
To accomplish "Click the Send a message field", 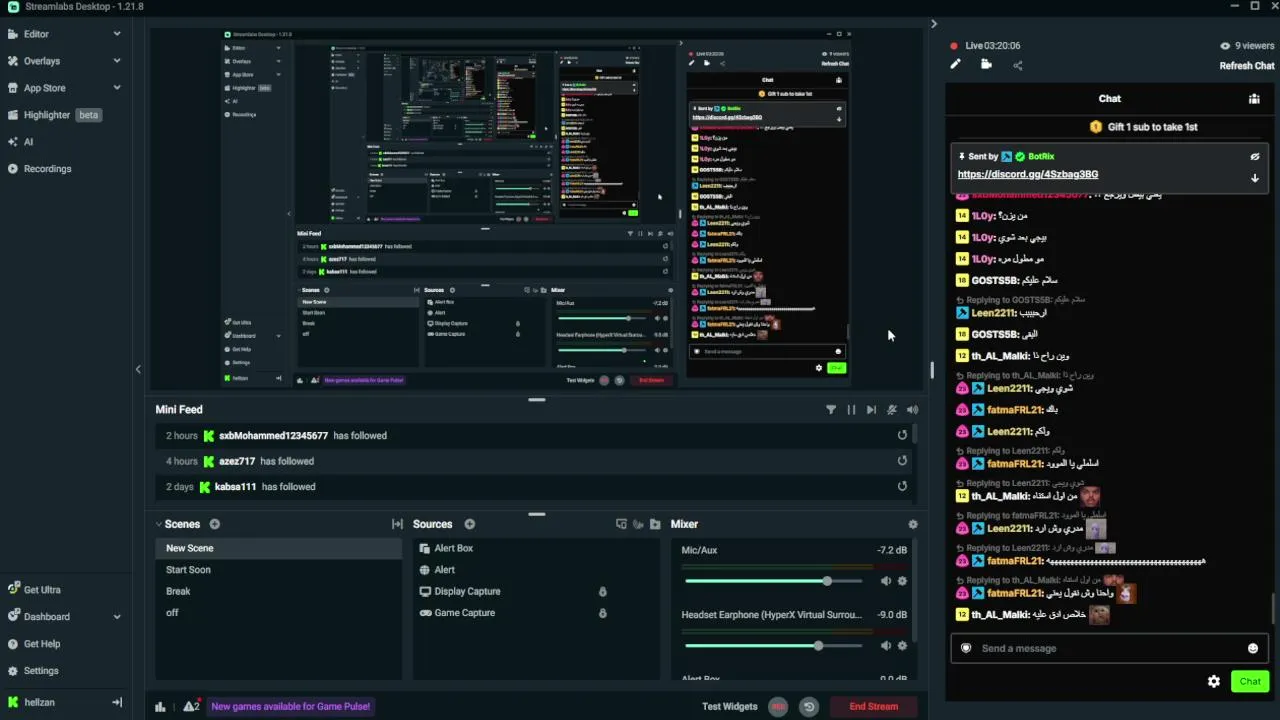I will pos(1108,648).
